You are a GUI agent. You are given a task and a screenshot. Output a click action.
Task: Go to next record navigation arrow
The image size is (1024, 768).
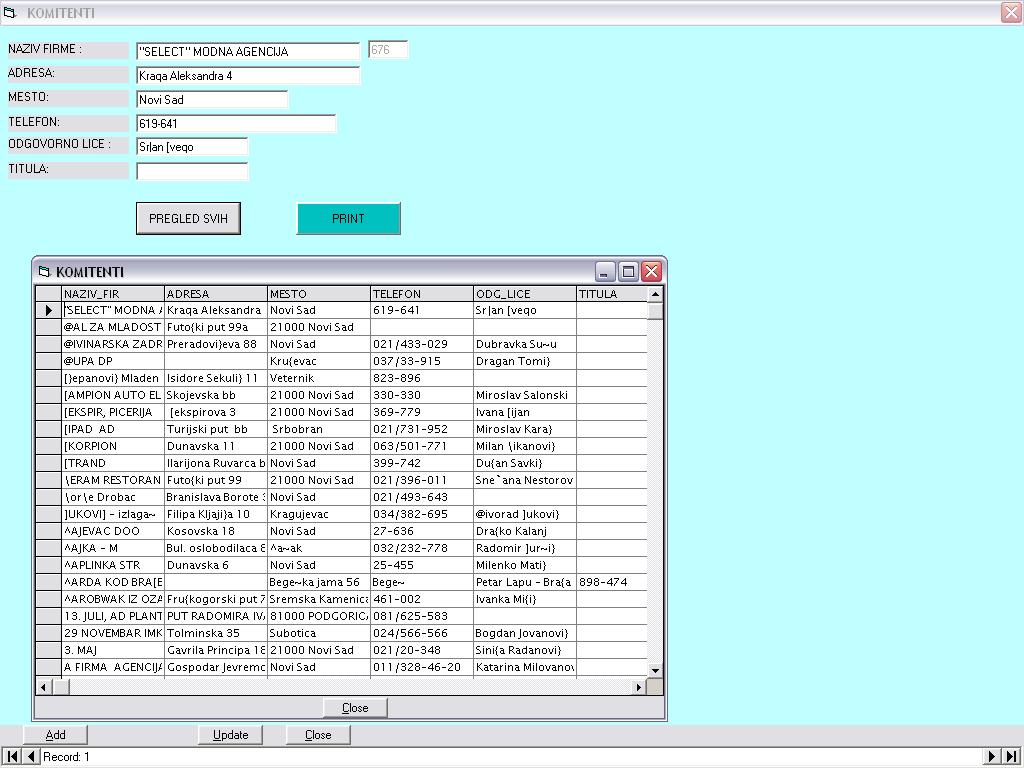(x=992, y=756)
